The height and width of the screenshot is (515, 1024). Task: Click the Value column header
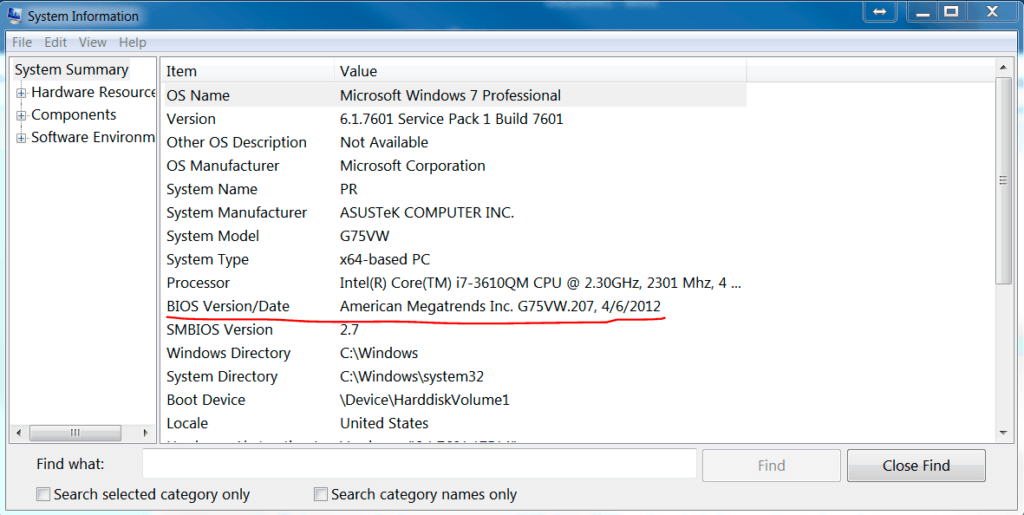pyautogui.click(x=541, y=70)
